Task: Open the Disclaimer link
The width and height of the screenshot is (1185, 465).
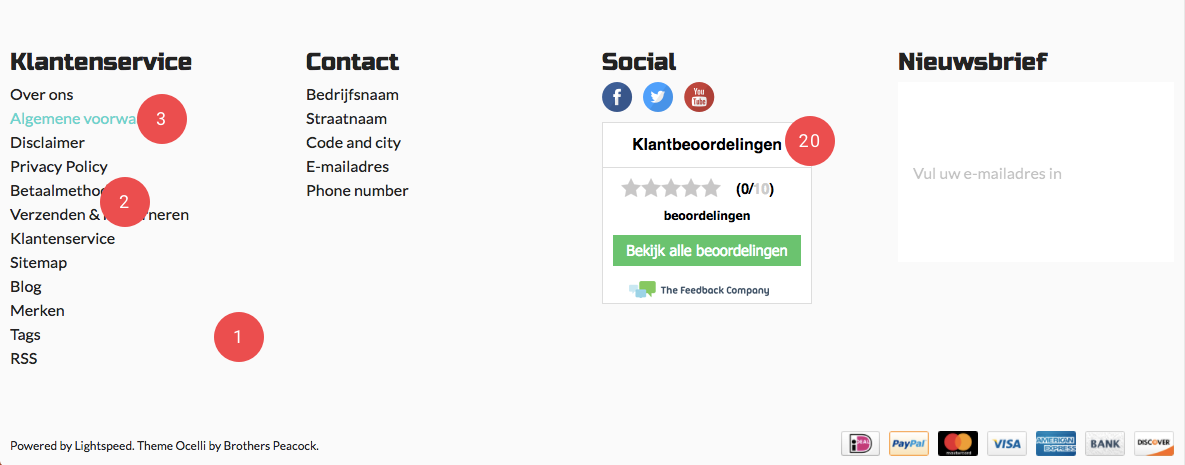Action: coord(48,143)
